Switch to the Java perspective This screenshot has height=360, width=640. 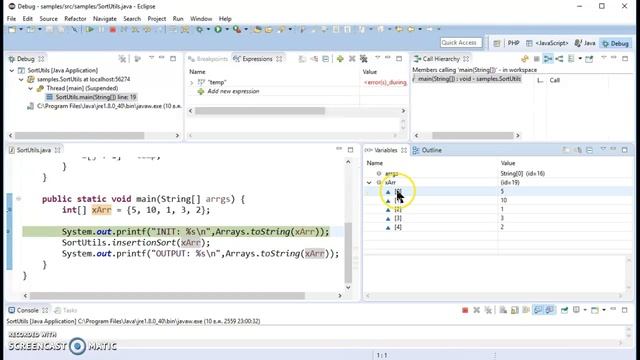pyautogui.click(x=585, y=43)
